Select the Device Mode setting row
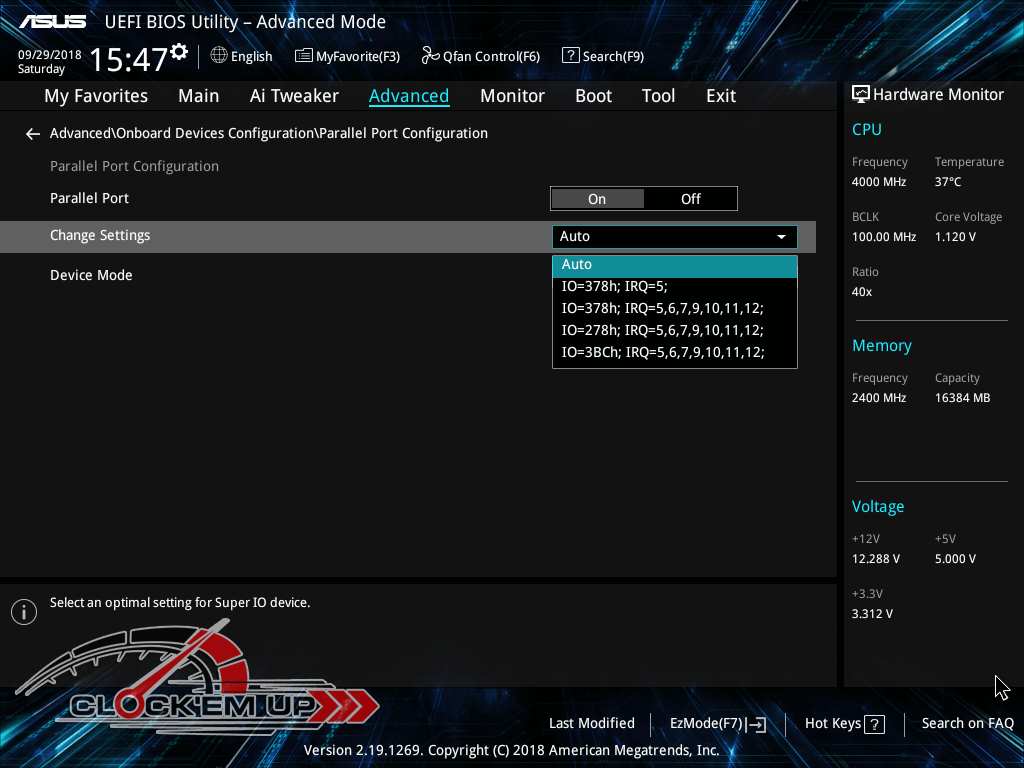Image resolution: width=1024 pixels, height=768 pixels. coord(91,275)
